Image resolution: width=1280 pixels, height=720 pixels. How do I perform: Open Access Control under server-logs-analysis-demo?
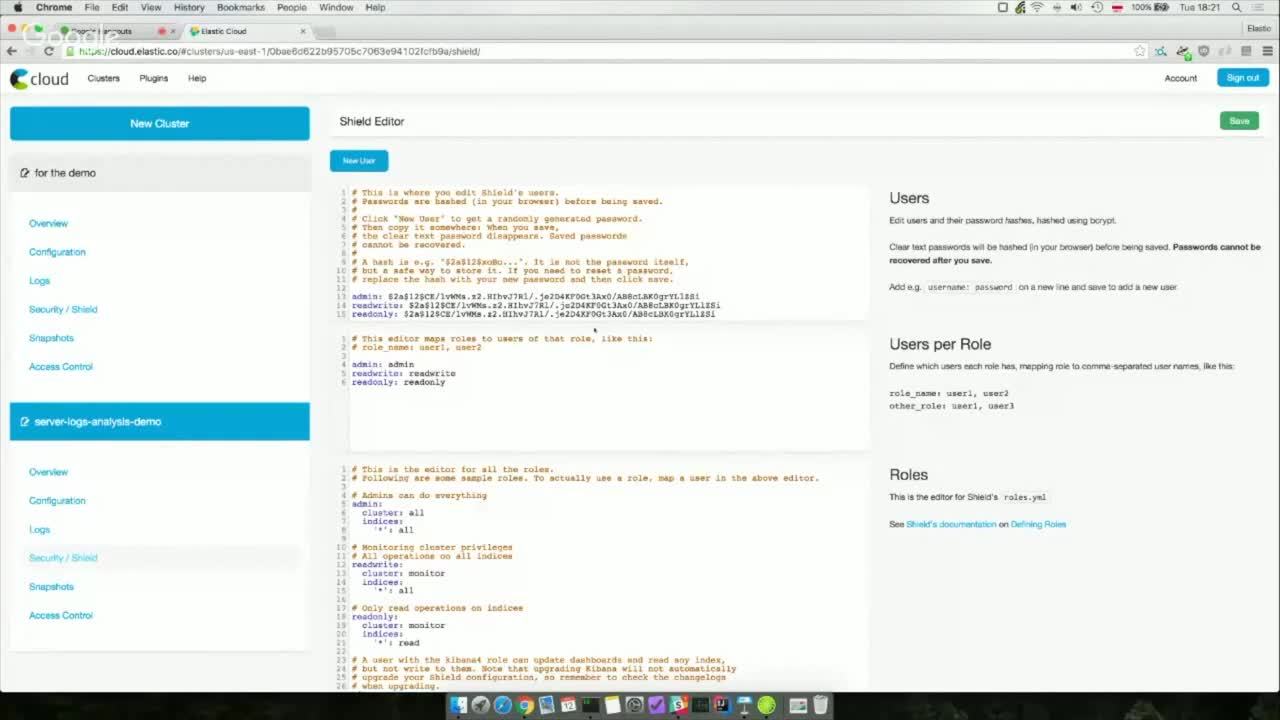pyautogui.click(x=60, y=616)
